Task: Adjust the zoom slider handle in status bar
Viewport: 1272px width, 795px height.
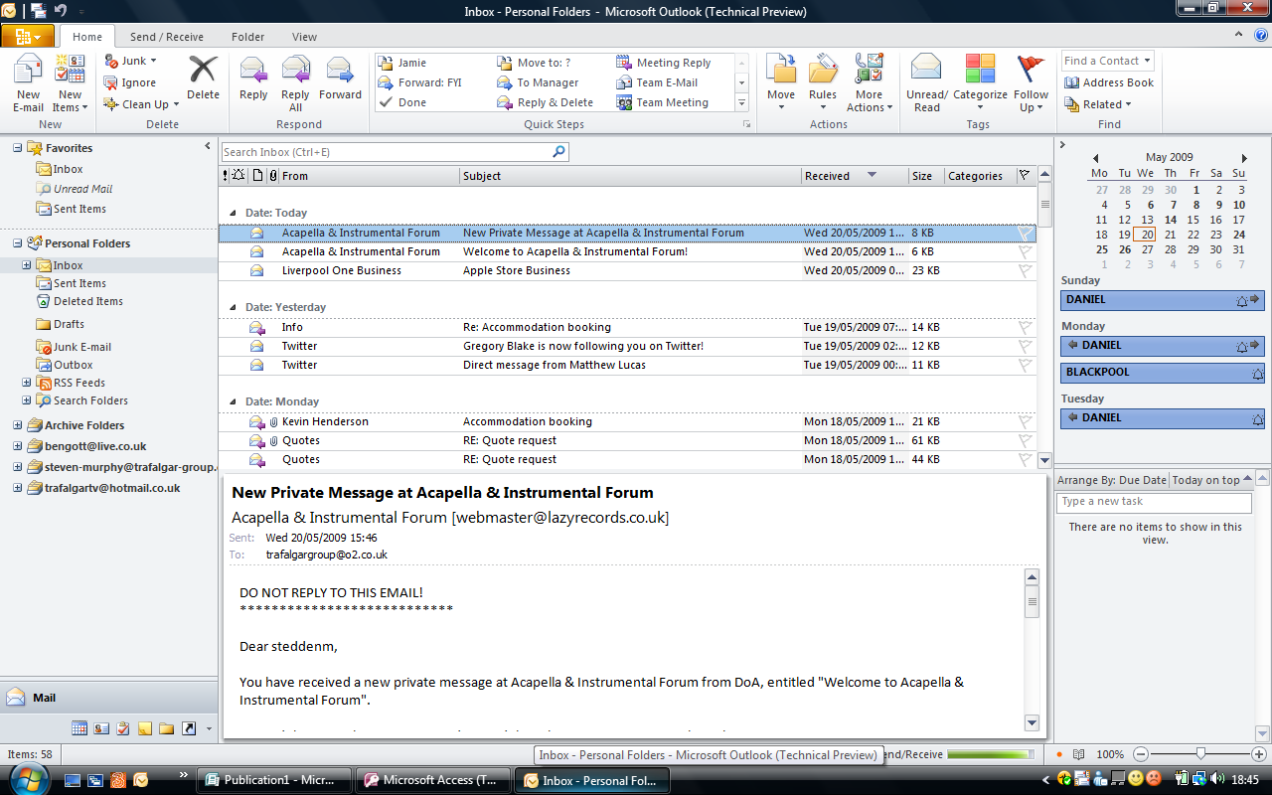Action: [1201, 754]
